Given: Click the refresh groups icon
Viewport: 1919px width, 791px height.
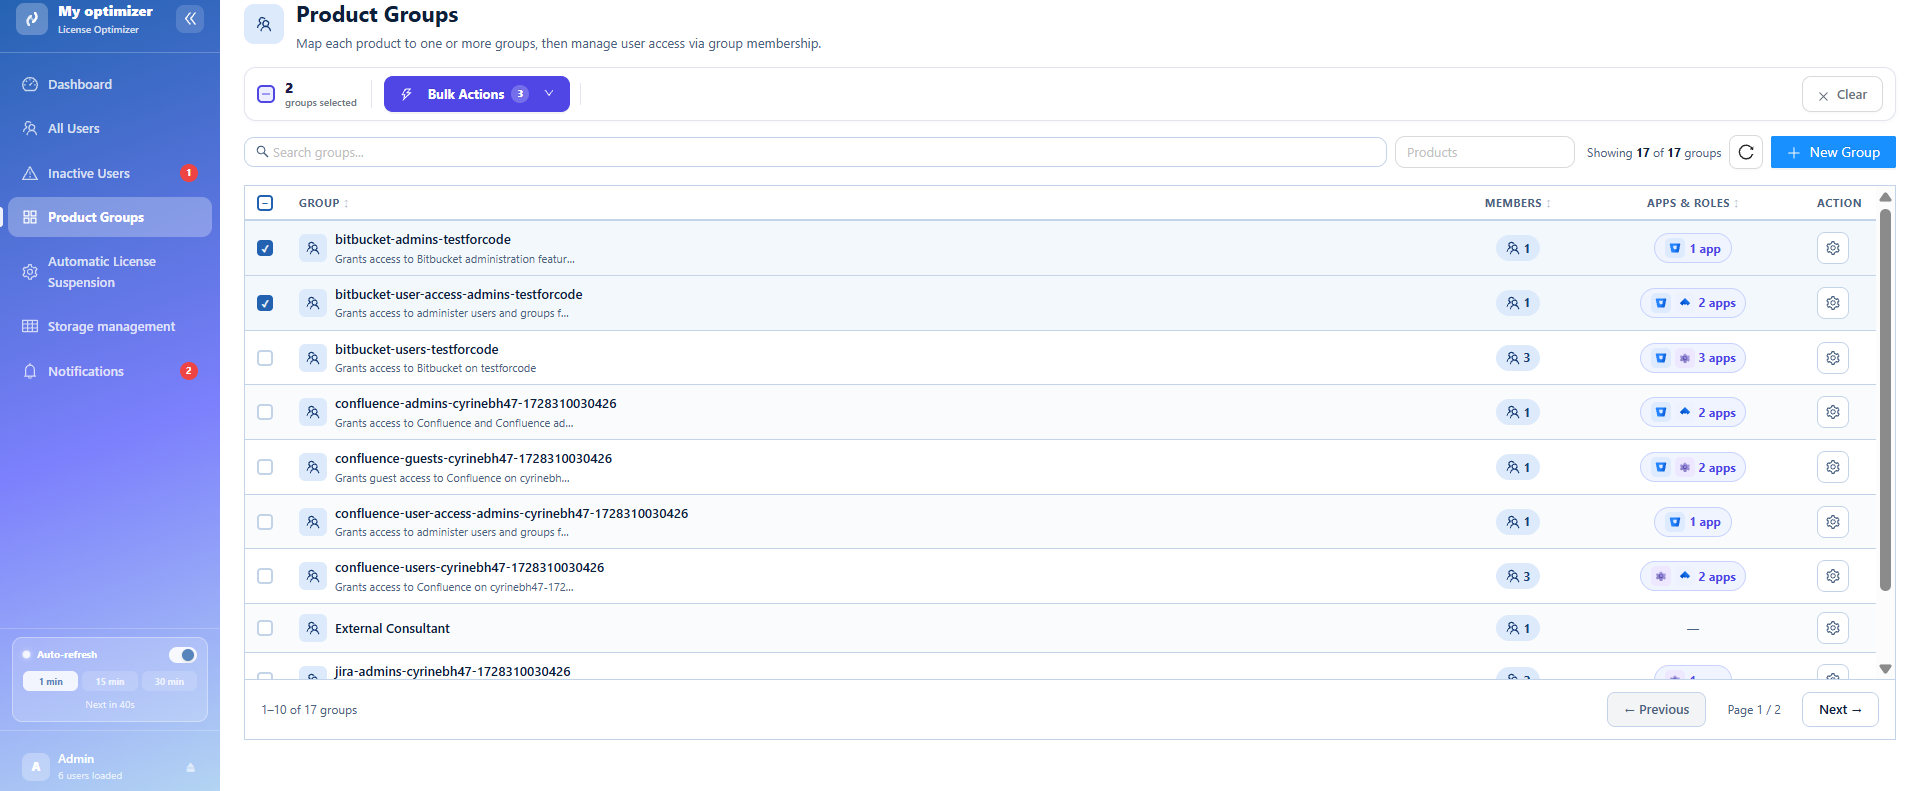Looking at the screenshot, I should [x=1746, y=152].
